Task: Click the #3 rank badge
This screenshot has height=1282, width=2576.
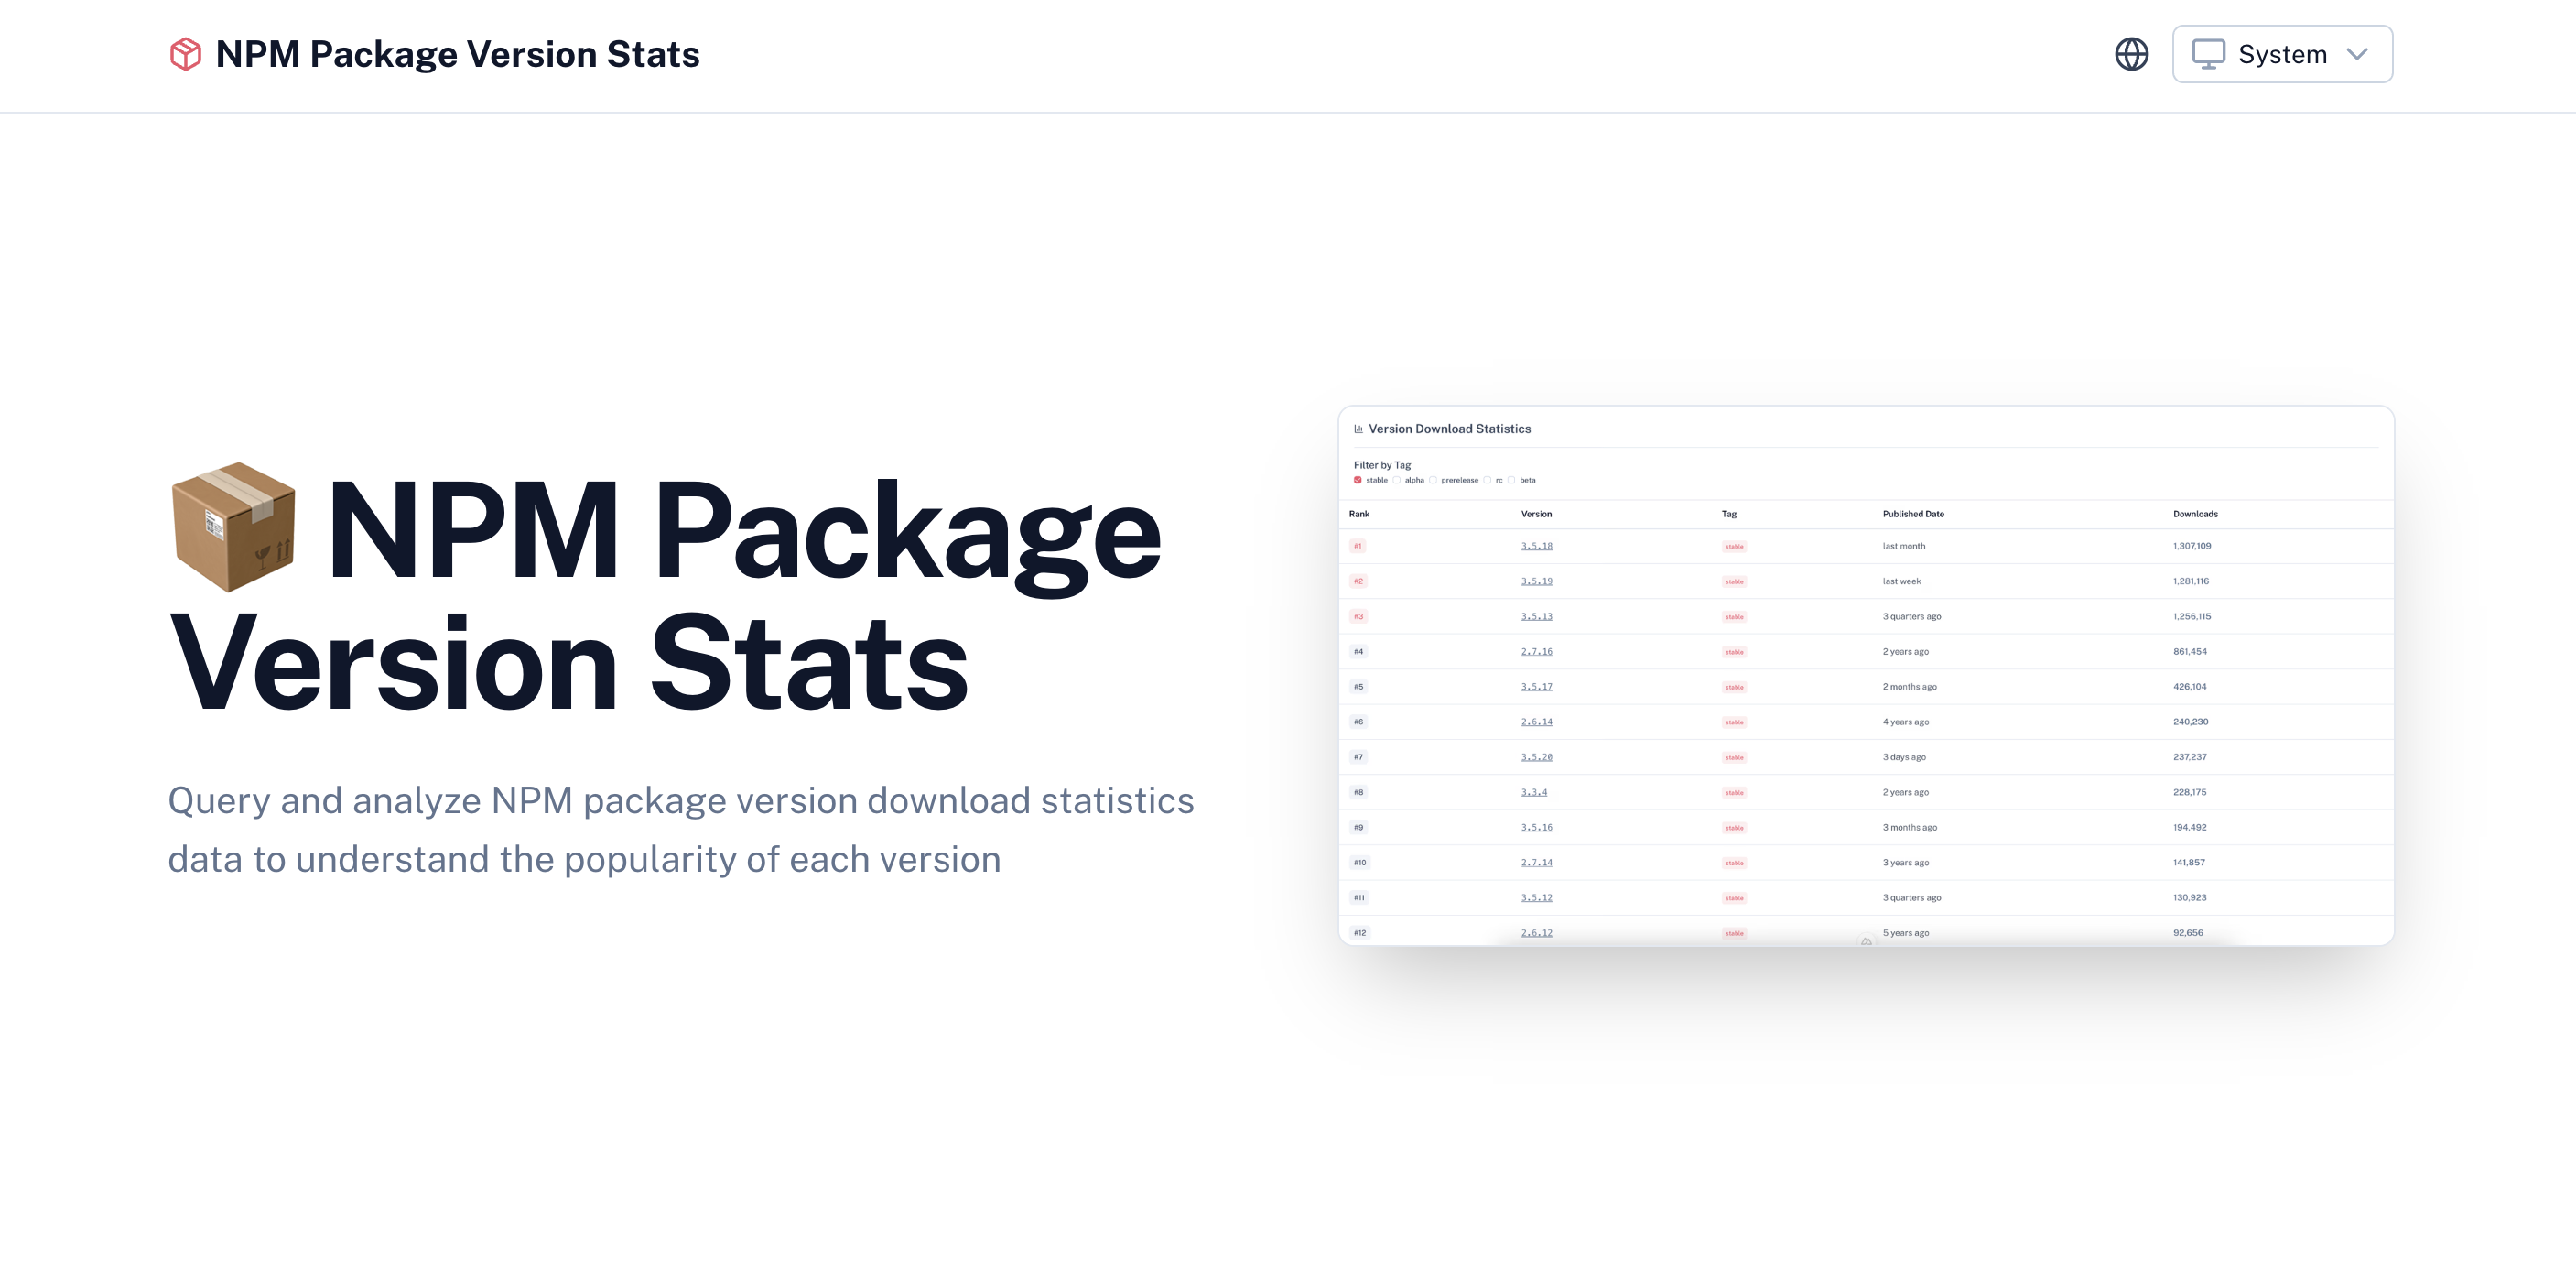Action: 1358,616
